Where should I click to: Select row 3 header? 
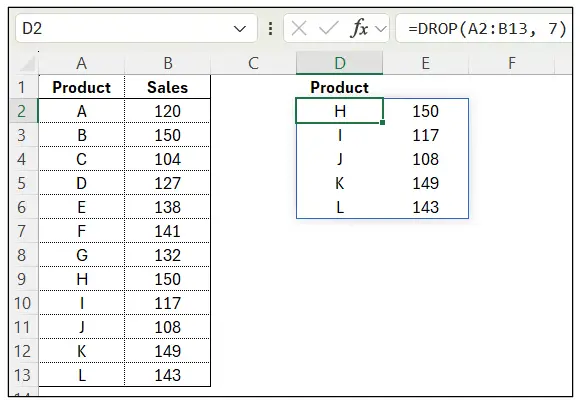[x=24, y=135]
